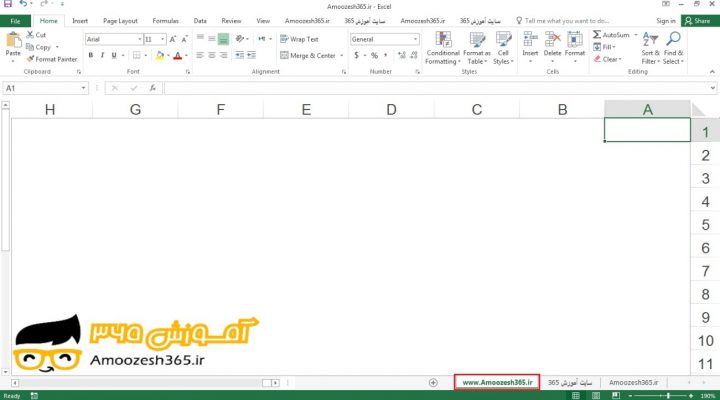Switch to the Insert tab
Screen dimensions: 720x400
coord(80,21)
